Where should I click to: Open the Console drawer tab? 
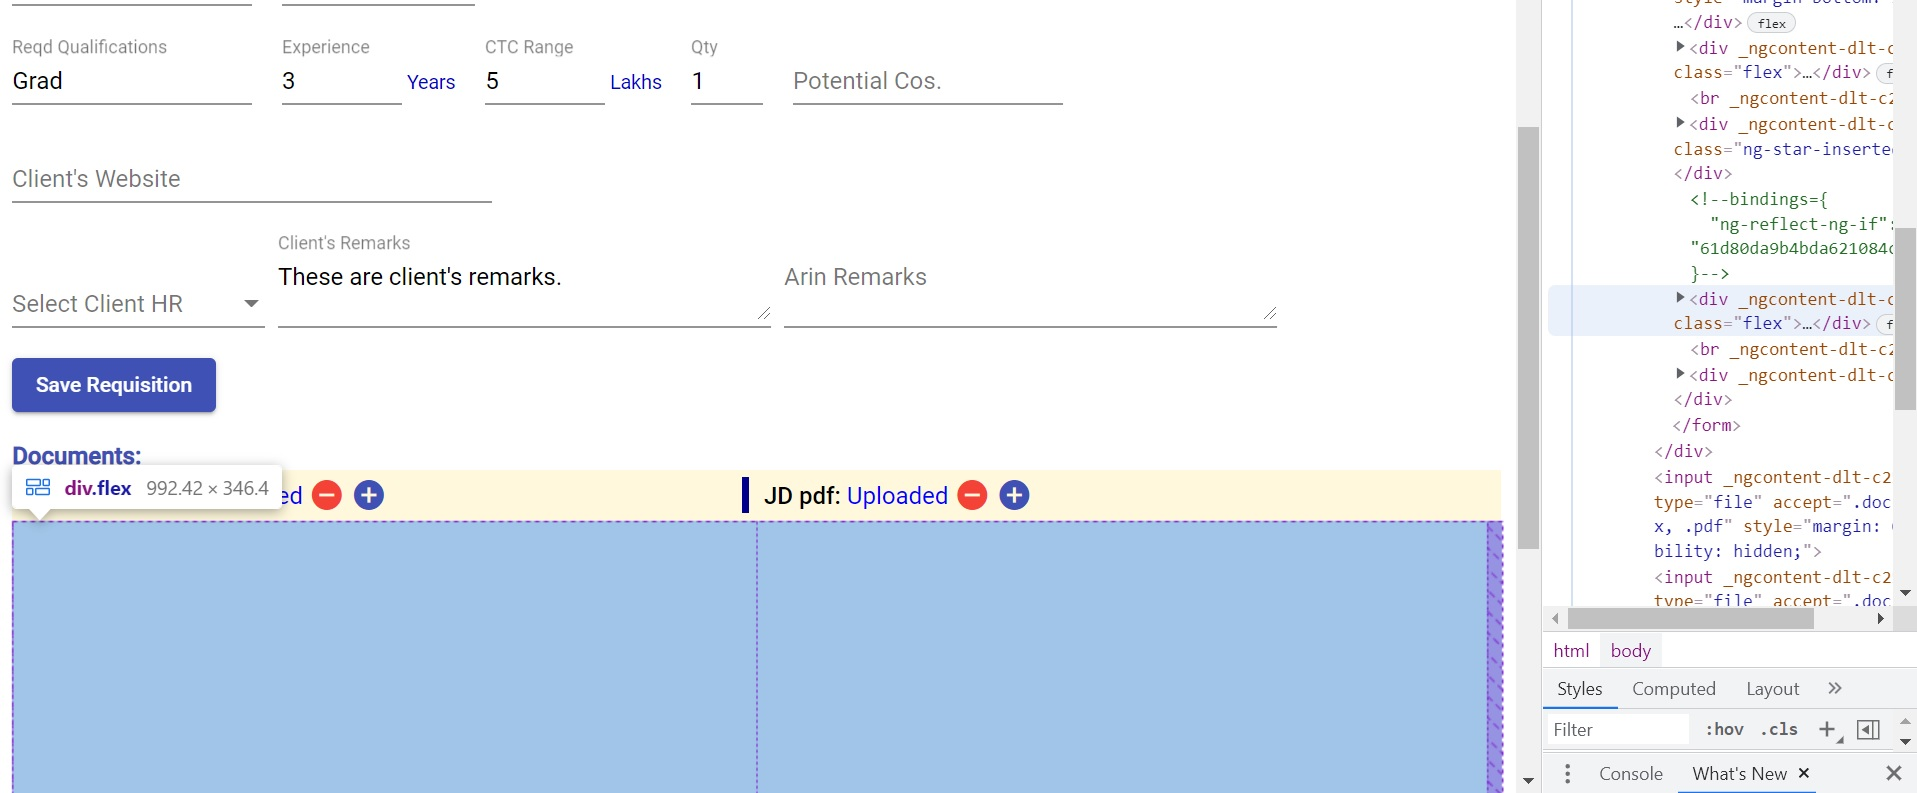(x=1630, y=773)
